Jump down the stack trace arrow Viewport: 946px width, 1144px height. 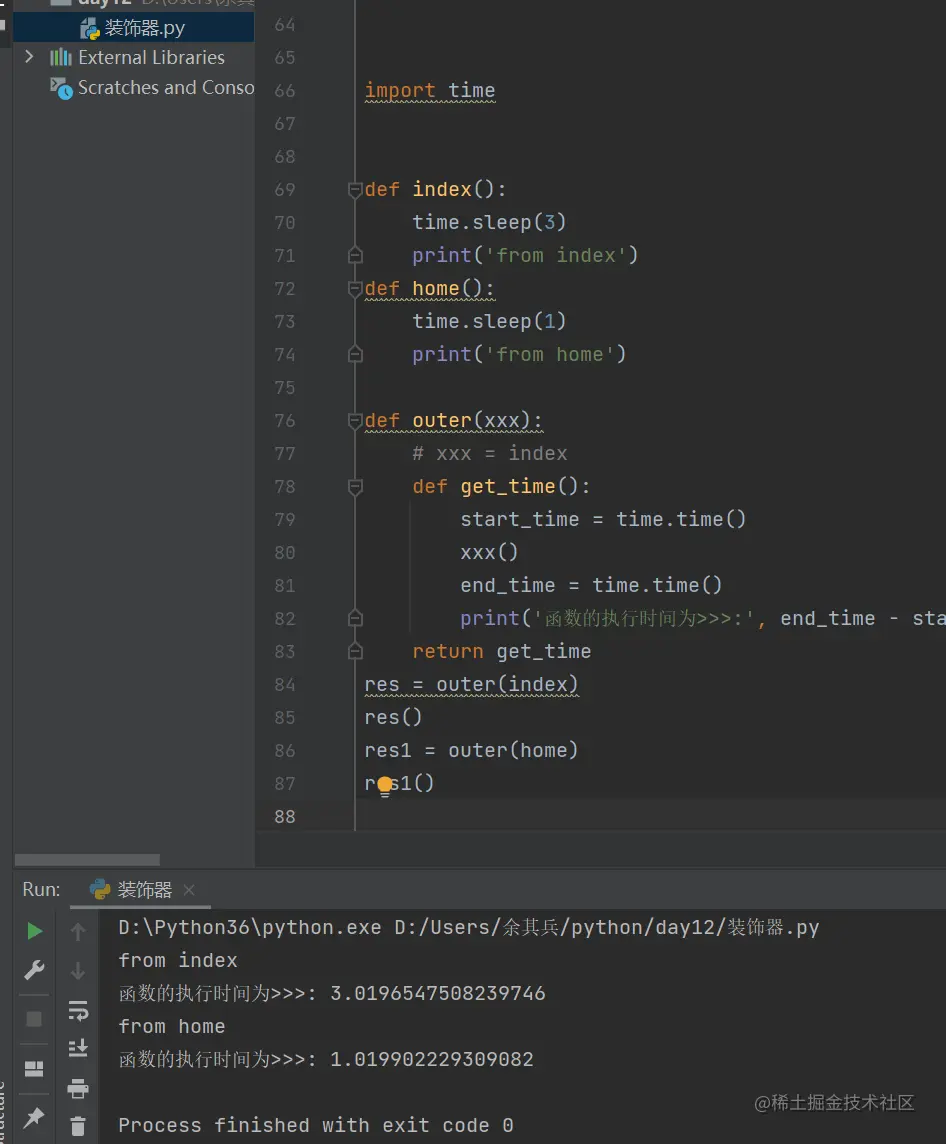point(78,970)
